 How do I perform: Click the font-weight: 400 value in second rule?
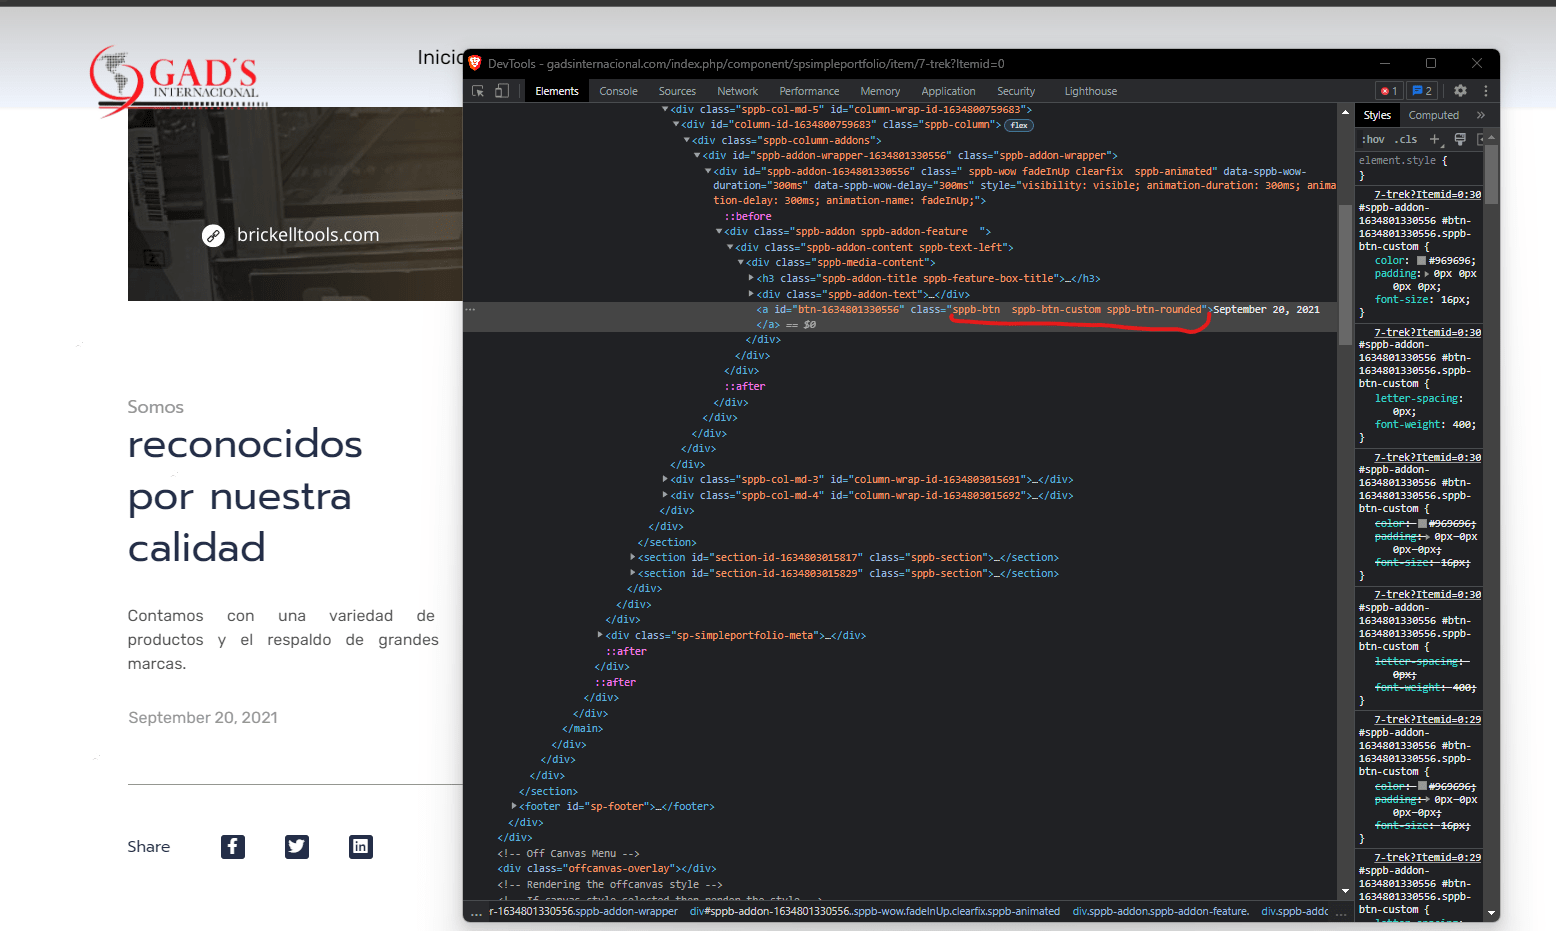tap(1464, 425)
